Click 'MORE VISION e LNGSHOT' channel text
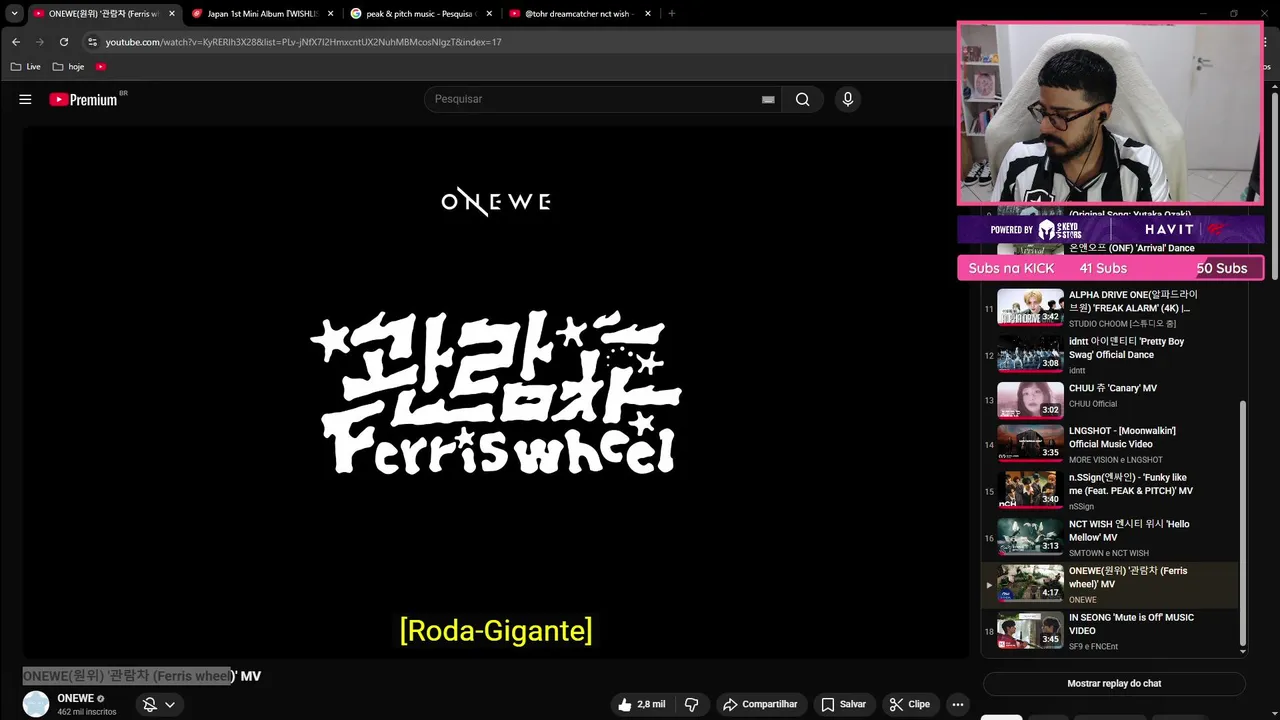 tap(1116, 460)
